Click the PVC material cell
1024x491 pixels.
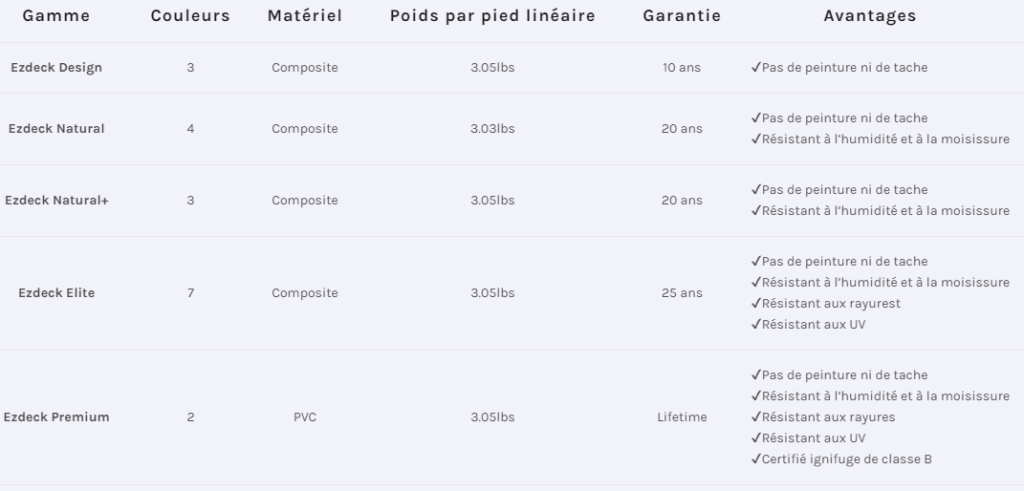coord(305,417)
